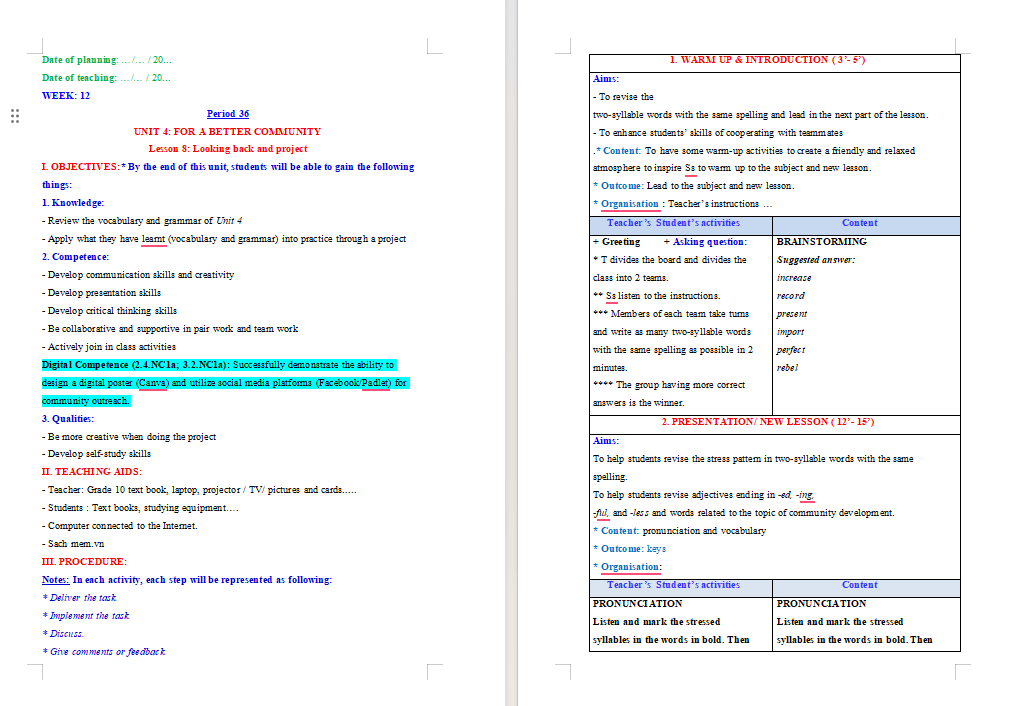Click the word rebel in suggested answers
The image size is (1009, 706).
coord(787,367)
